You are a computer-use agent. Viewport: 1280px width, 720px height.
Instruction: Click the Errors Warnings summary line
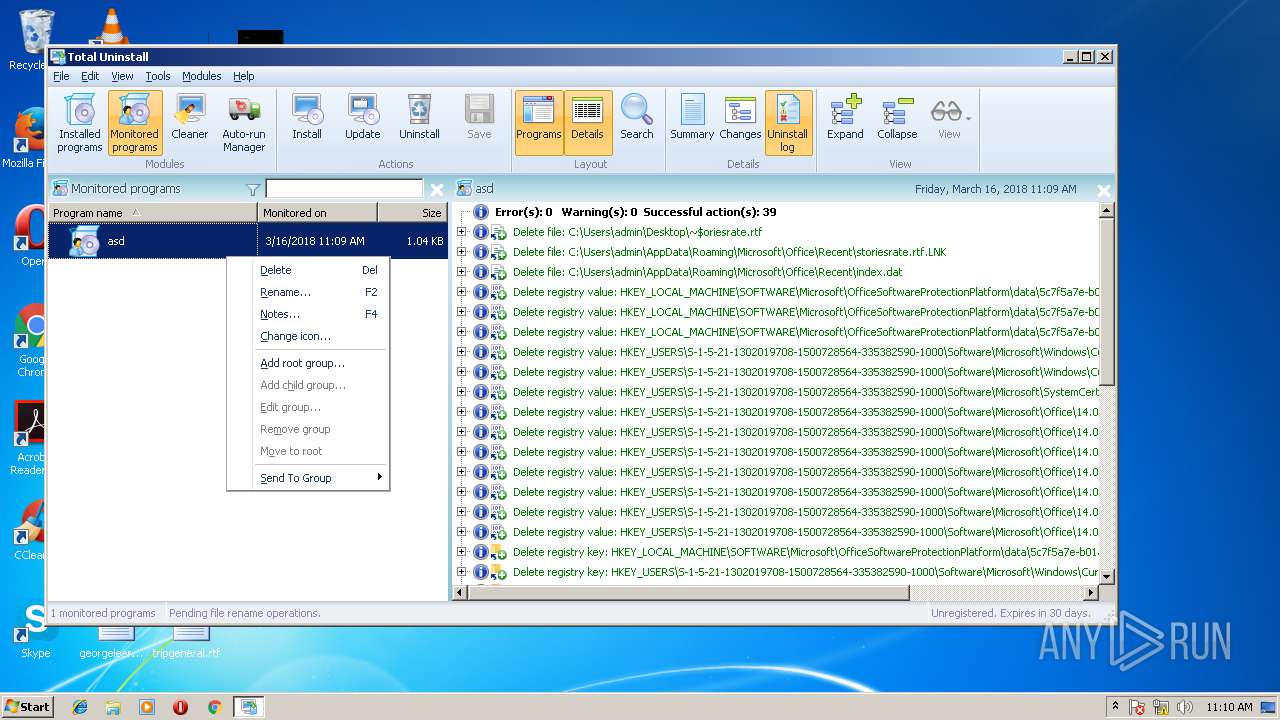[x=635, y=212]
